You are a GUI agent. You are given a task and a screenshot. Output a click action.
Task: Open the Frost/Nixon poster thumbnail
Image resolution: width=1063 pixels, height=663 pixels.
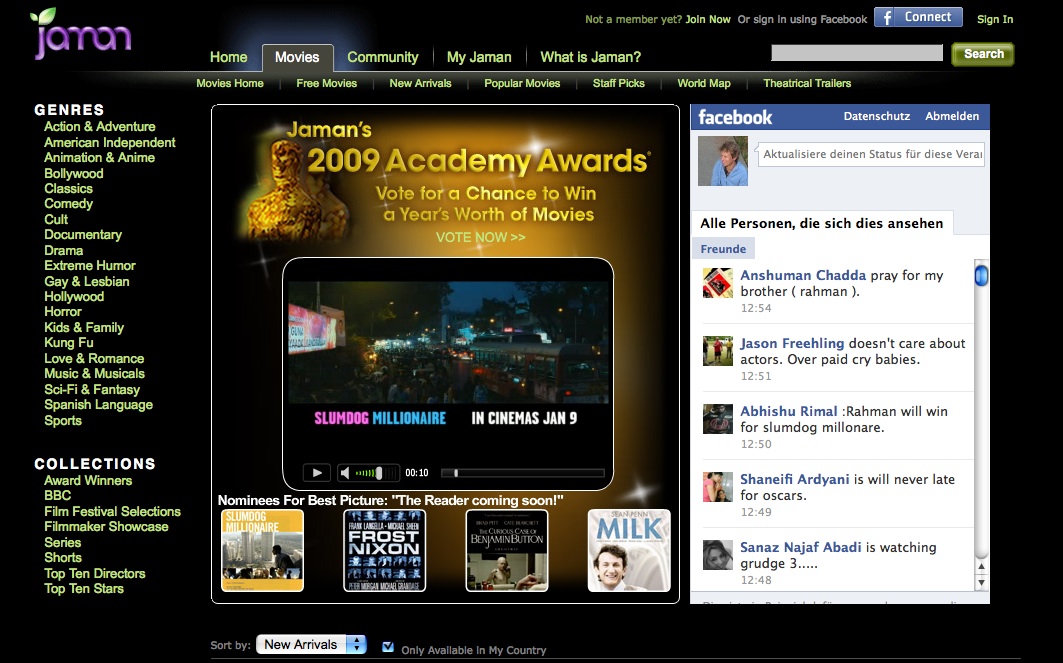[384, 550]
